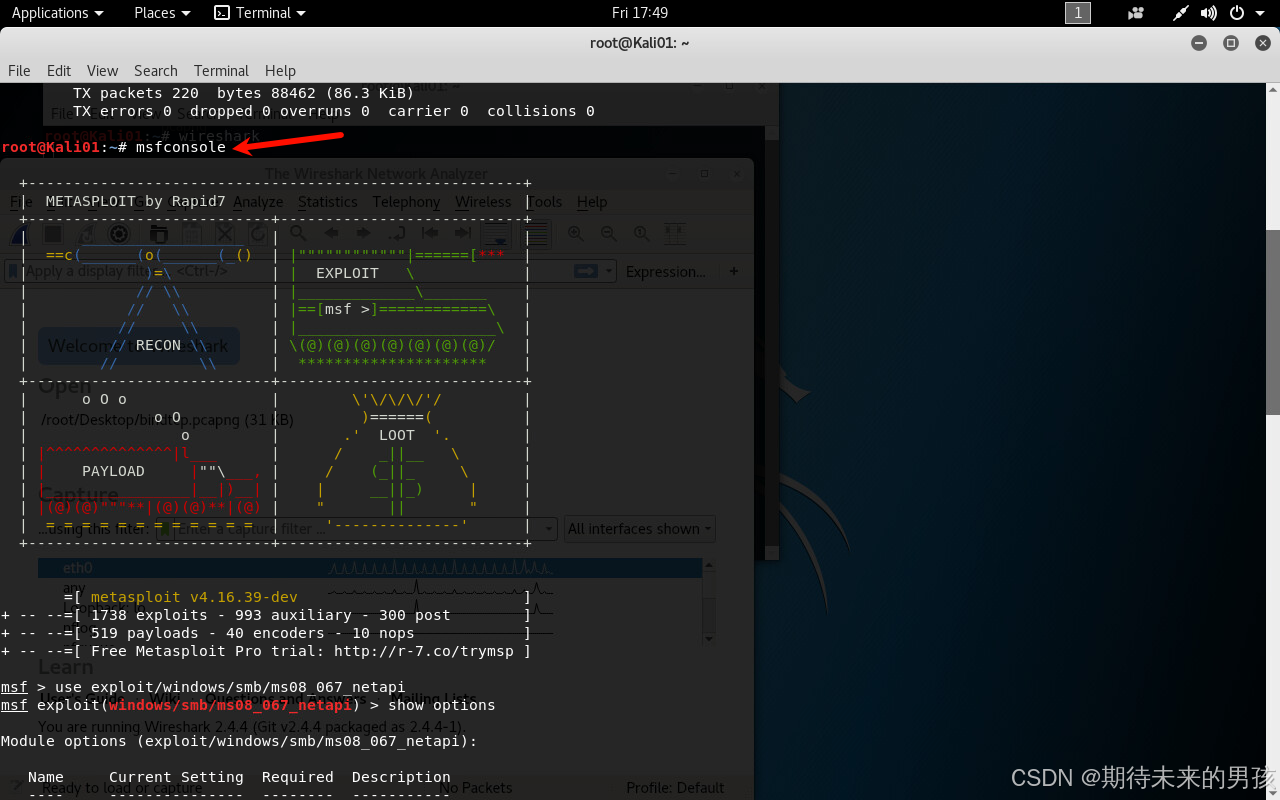This screenshot has width=1280, height=800.
Task: Click the 'use exploit/windows/smb/ms08_067_netapi' command line
Action: tap(230, 687)
